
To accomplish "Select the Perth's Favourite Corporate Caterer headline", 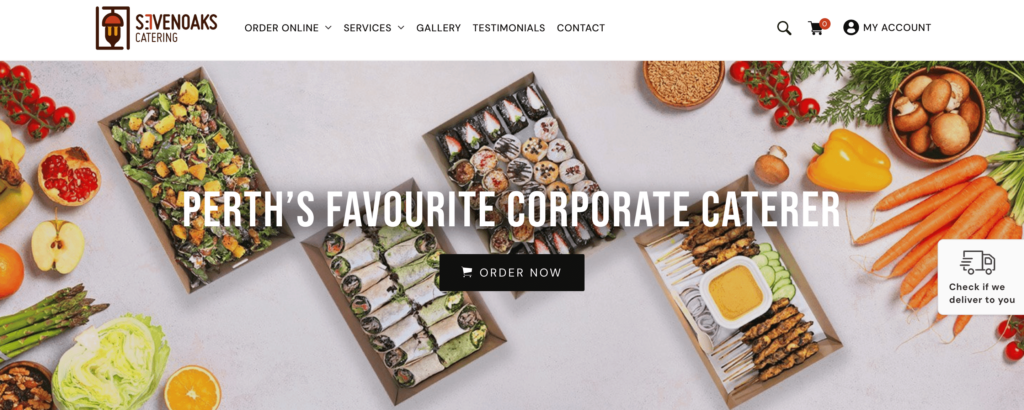I will 511,210.
